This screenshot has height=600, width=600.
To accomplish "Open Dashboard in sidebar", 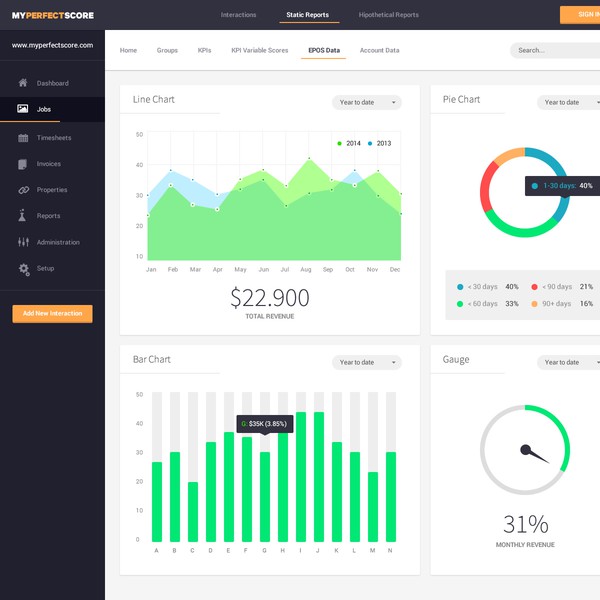I will tap(53, 83).
